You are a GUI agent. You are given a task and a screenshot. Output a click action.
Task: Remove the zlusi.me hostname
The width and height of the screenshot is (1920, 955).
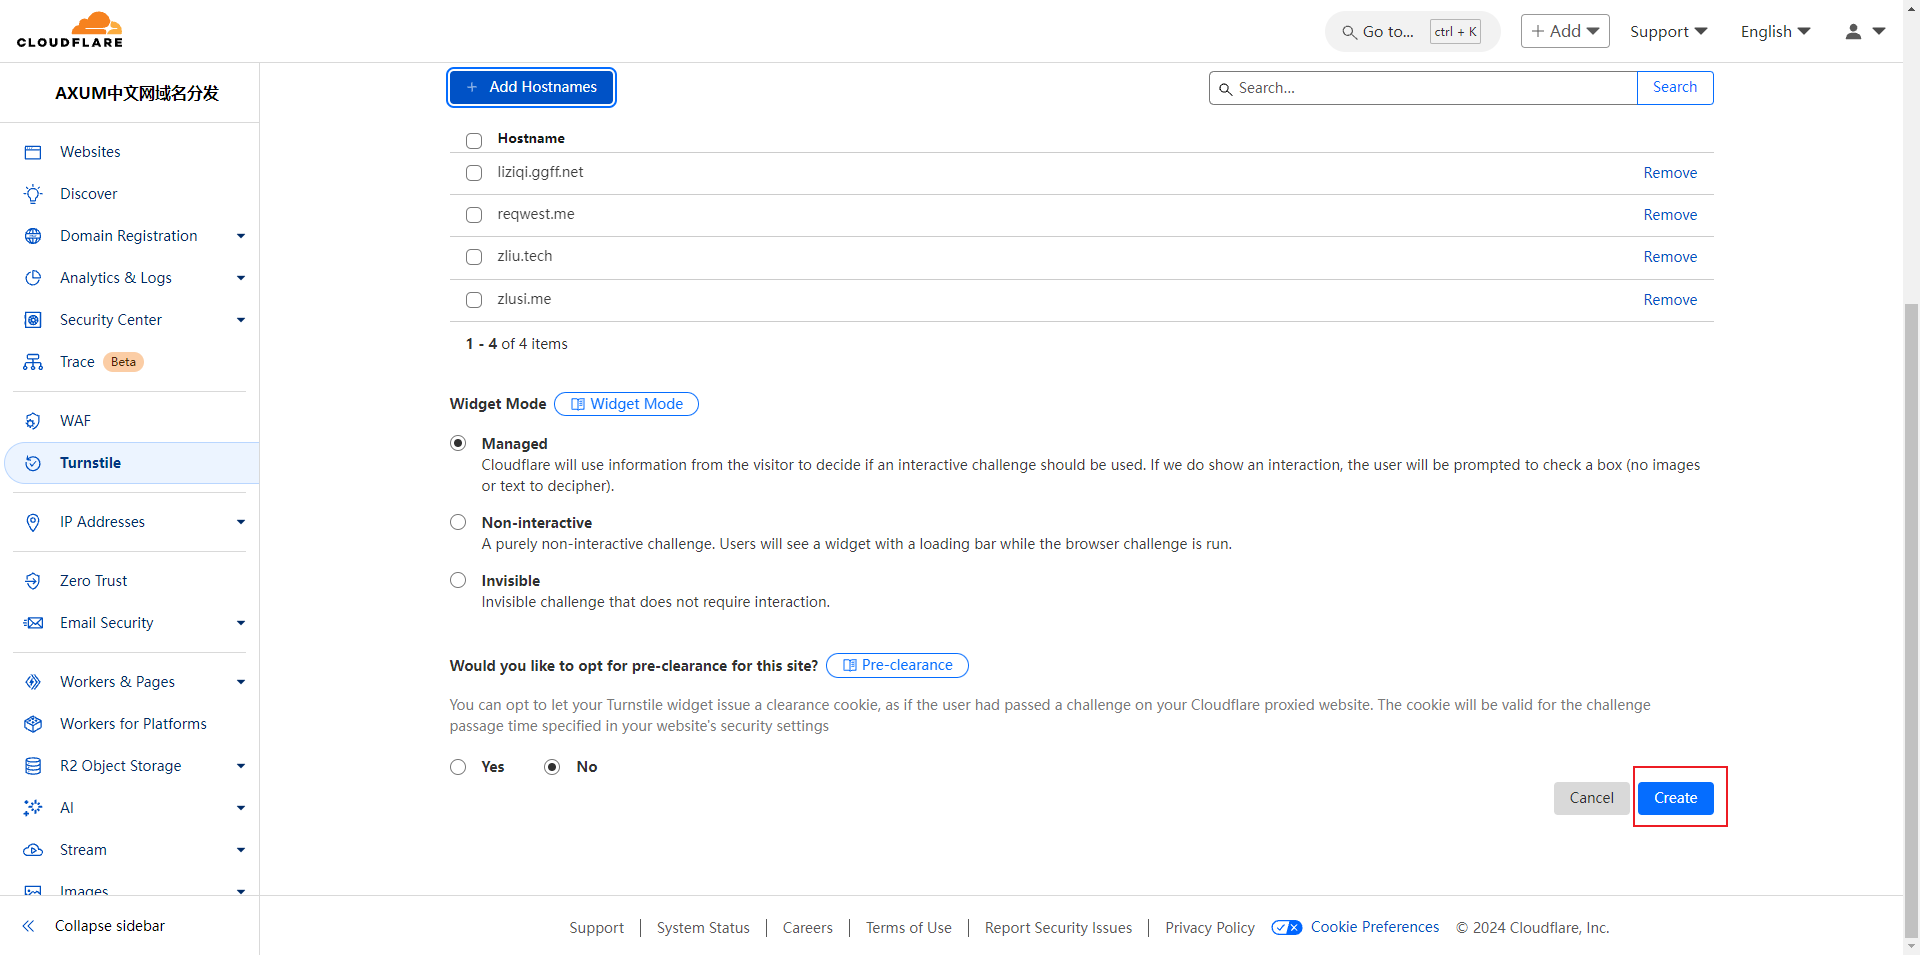click(x=1670, y=300)
